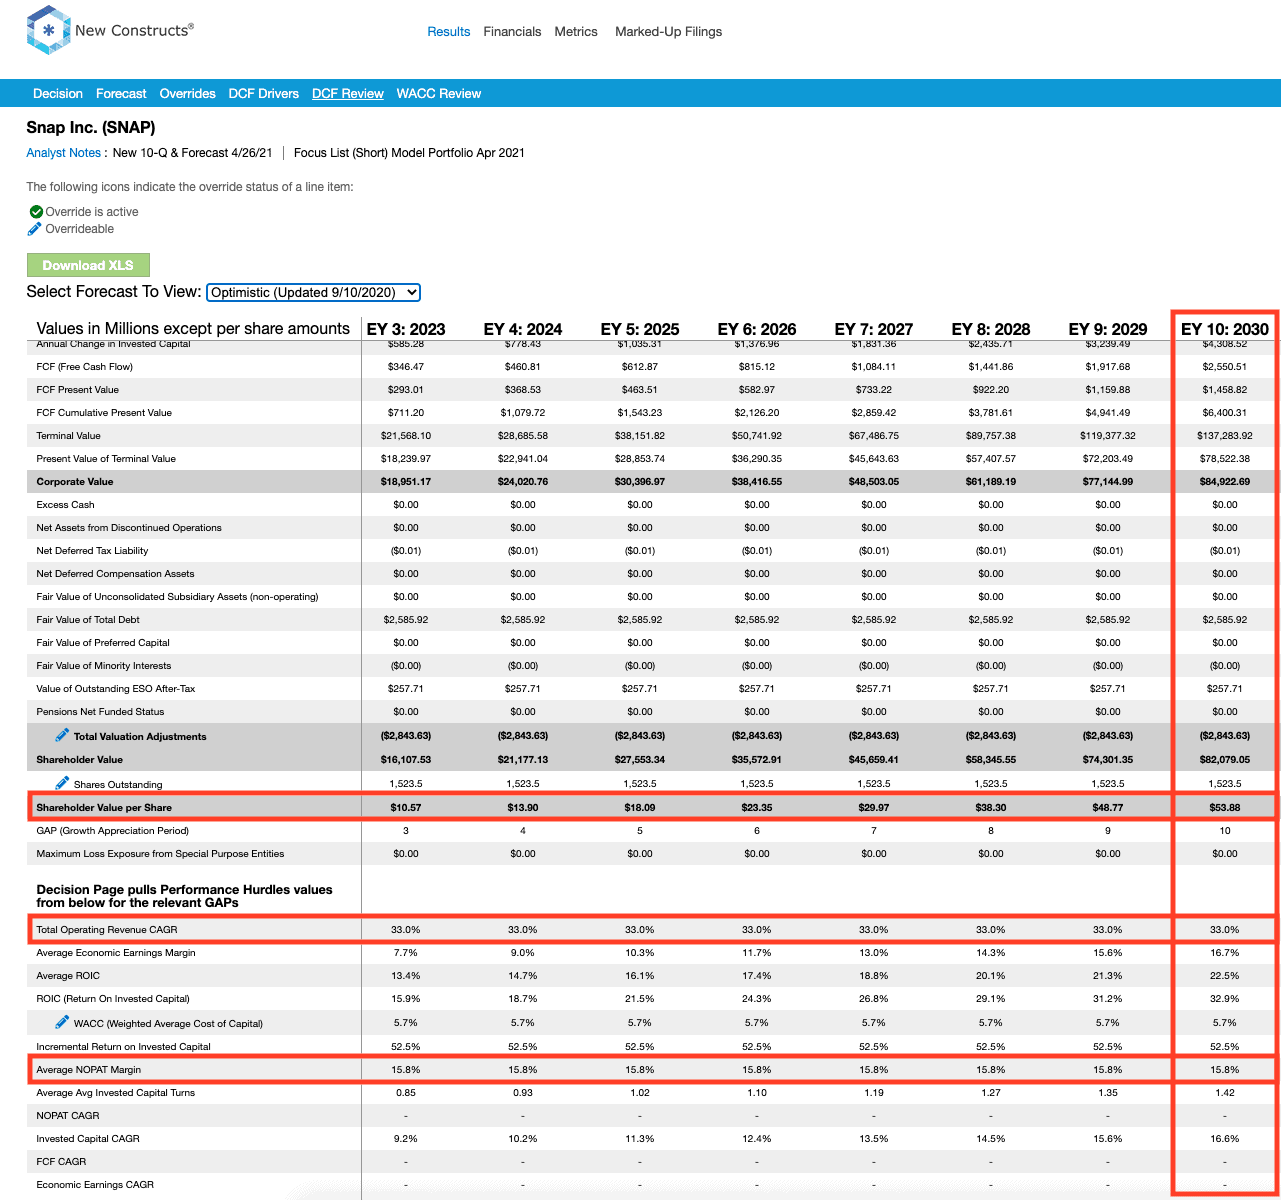Open the Analyst Notes link

tap(63, 153)
